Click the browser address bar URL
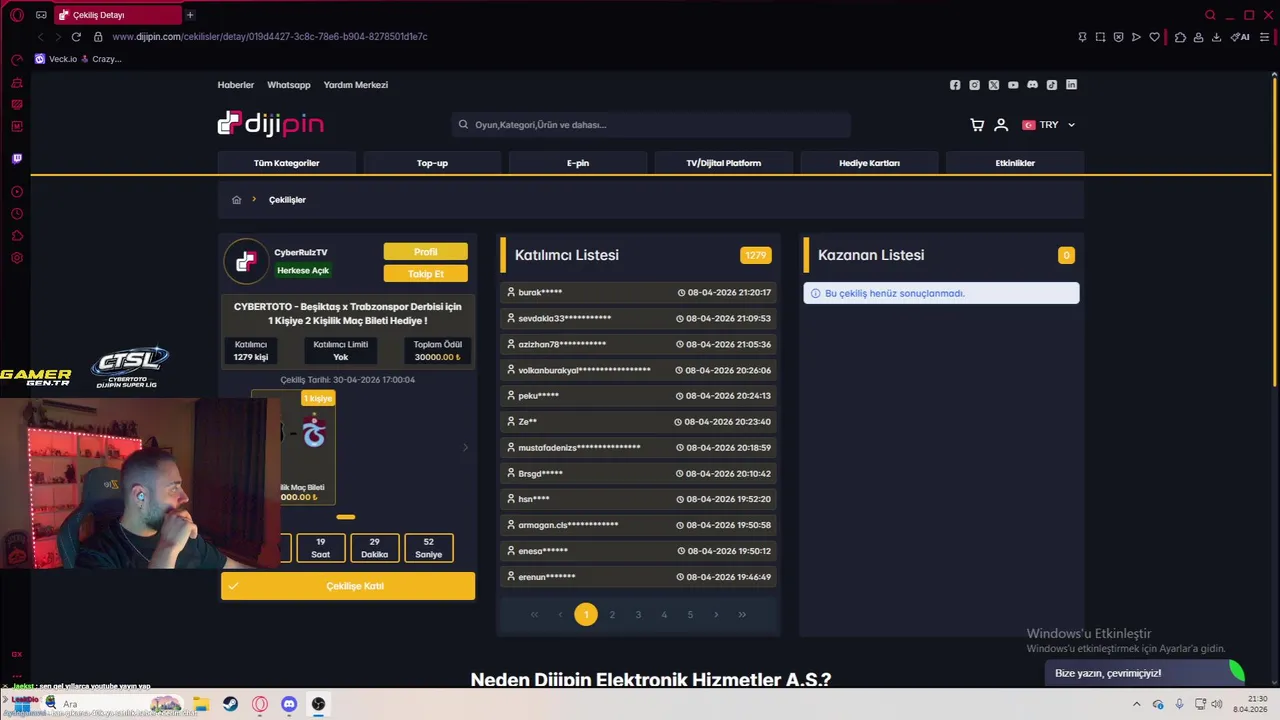Image resolution: width=1280 pixels, height=720 pixels. 270,37
